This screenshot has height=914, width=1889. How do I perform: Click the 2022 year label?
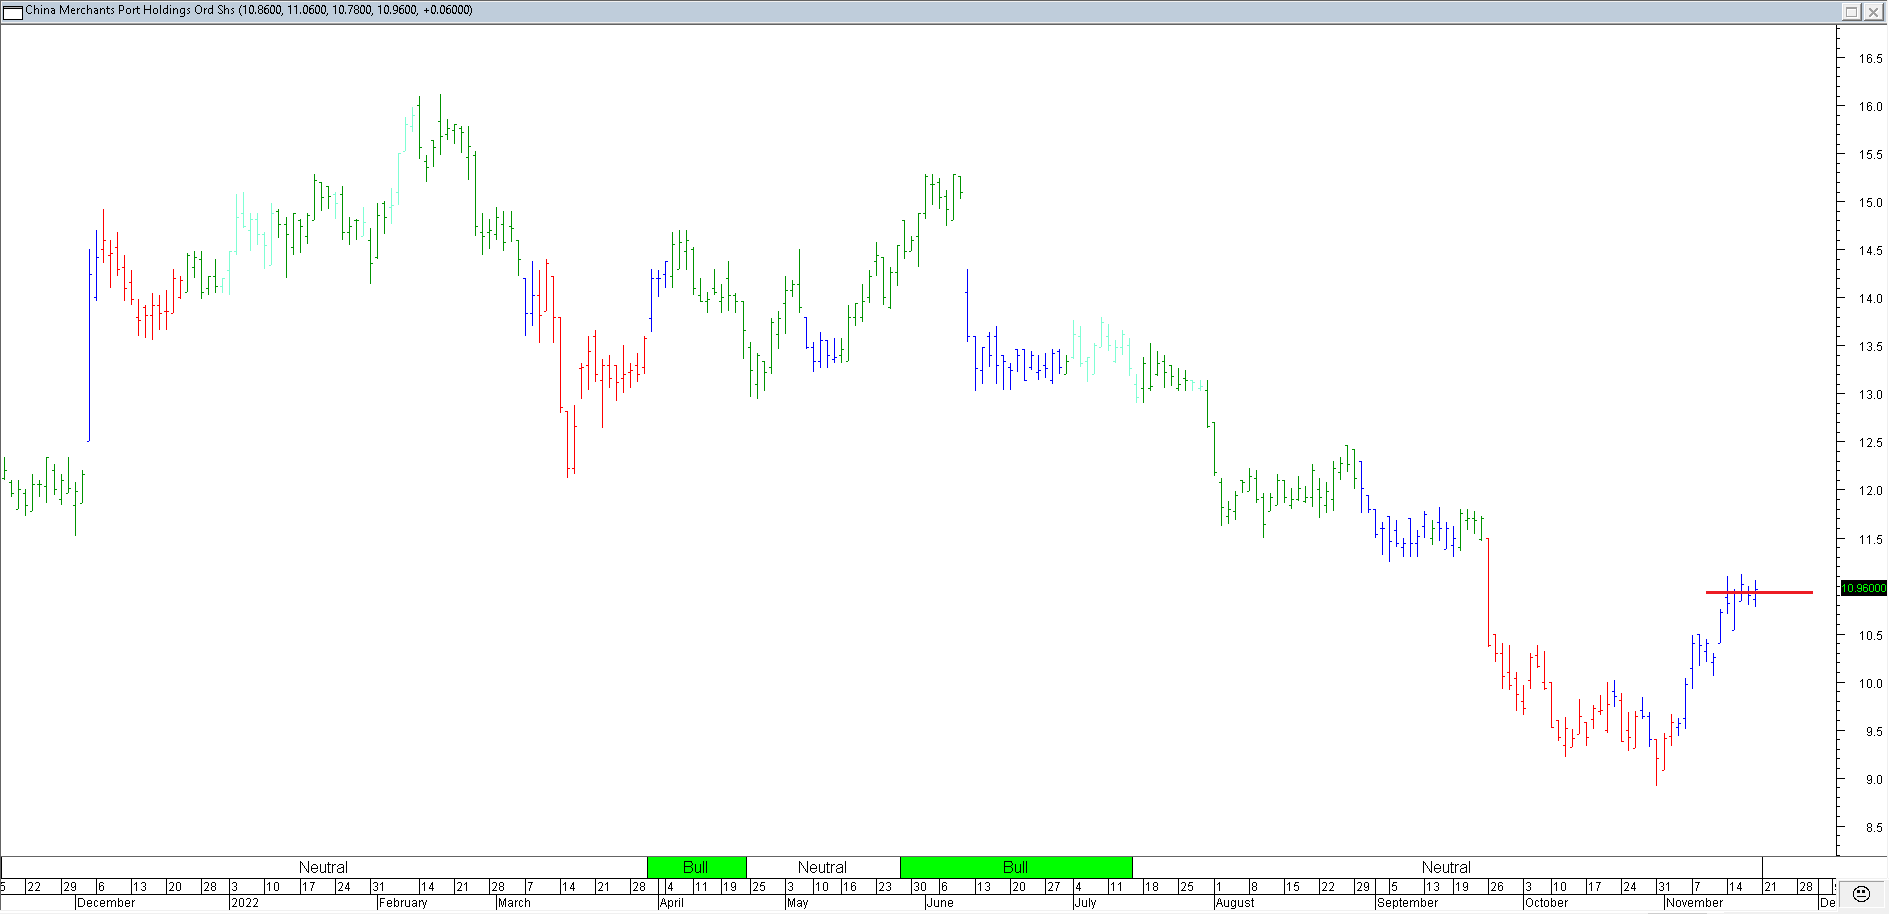(x=245, y=903)
